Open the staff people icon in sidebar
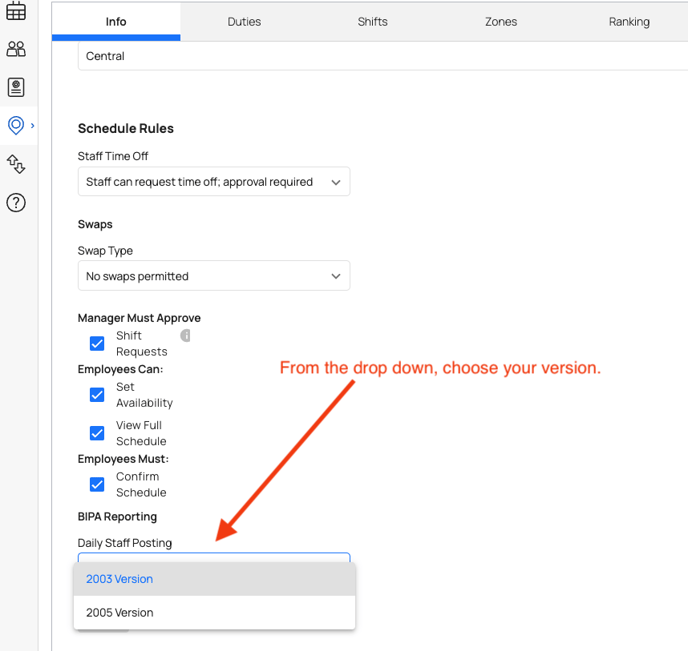 [x=16, y=49]
